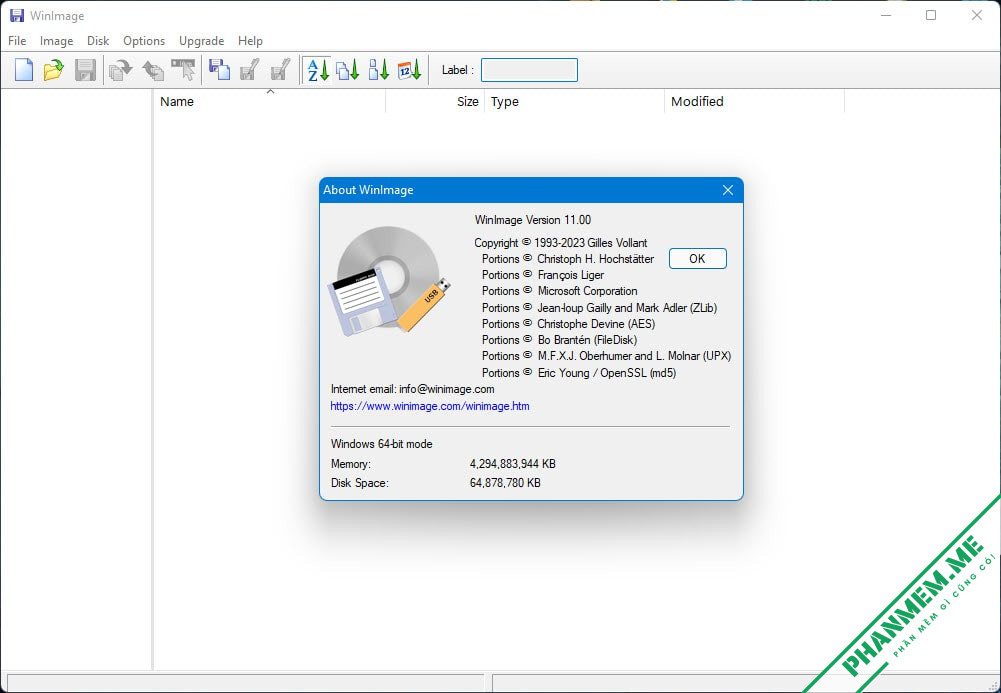Close the About WinImage dialog

point(728,190)
